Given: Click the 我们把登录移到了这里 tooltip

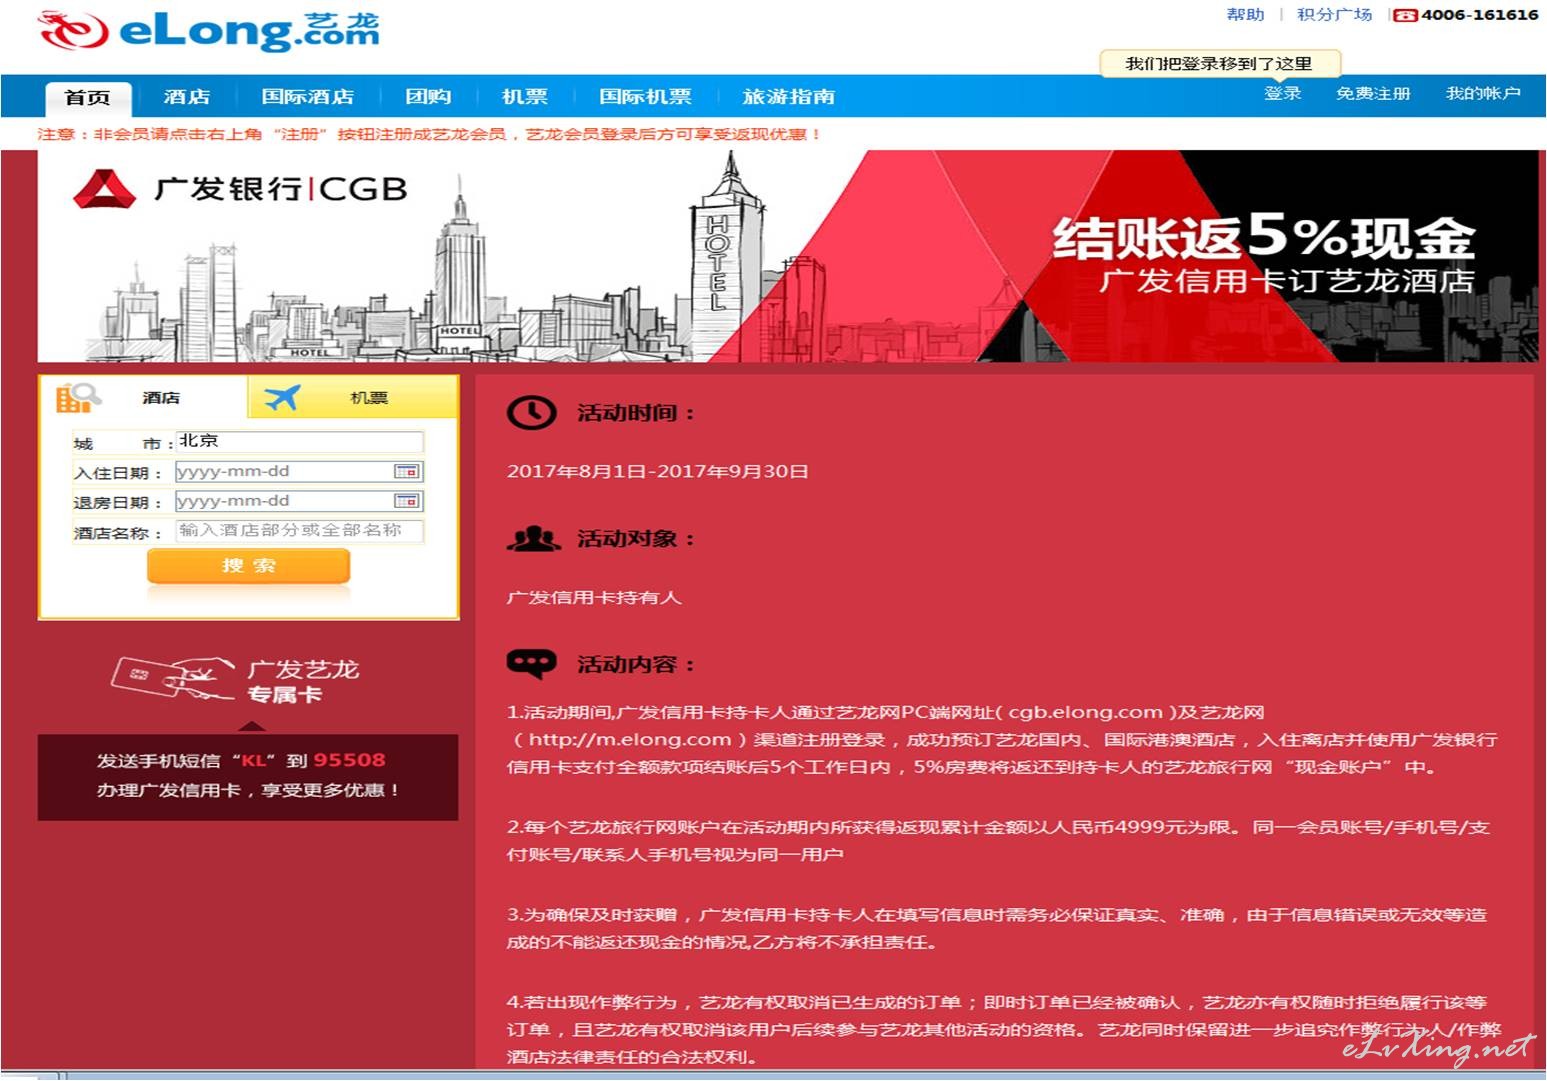Looking at the screenshot, I should tap(1219, 64).
